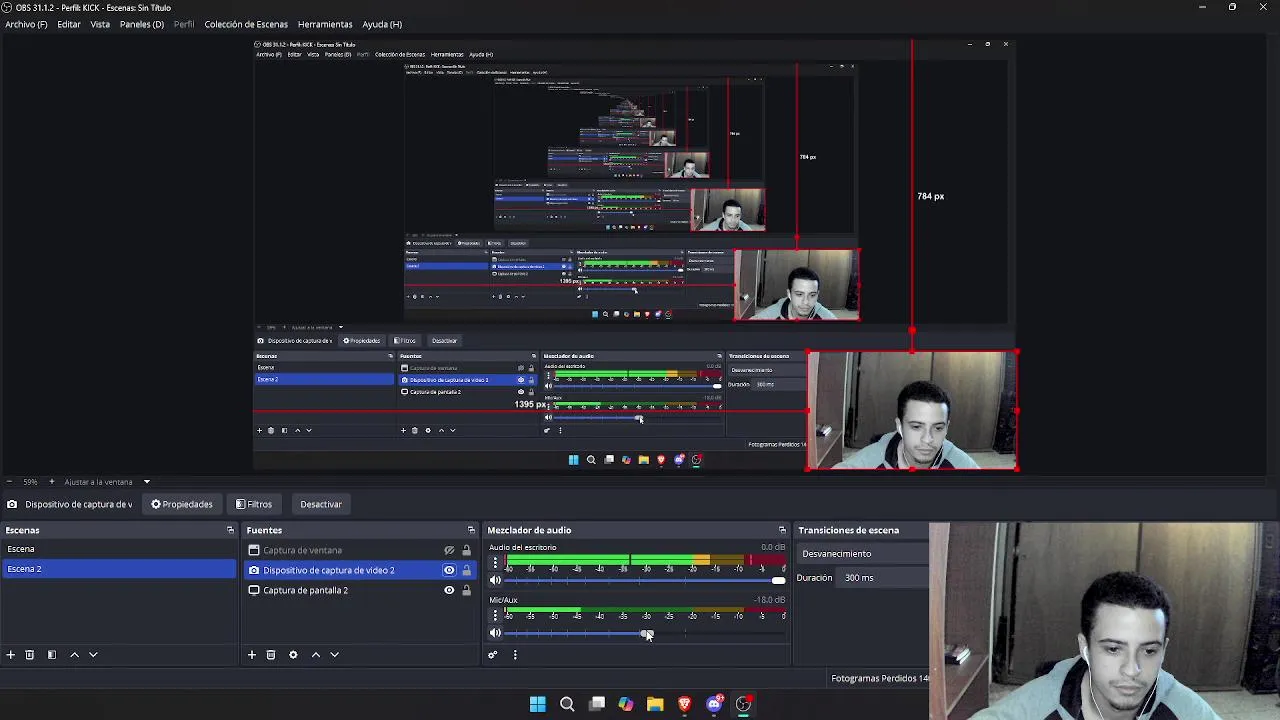The image size is (1280, 720).
Task: Add a new scene with the plus icon
Action: pyautogui.click(x=11, y=655)
